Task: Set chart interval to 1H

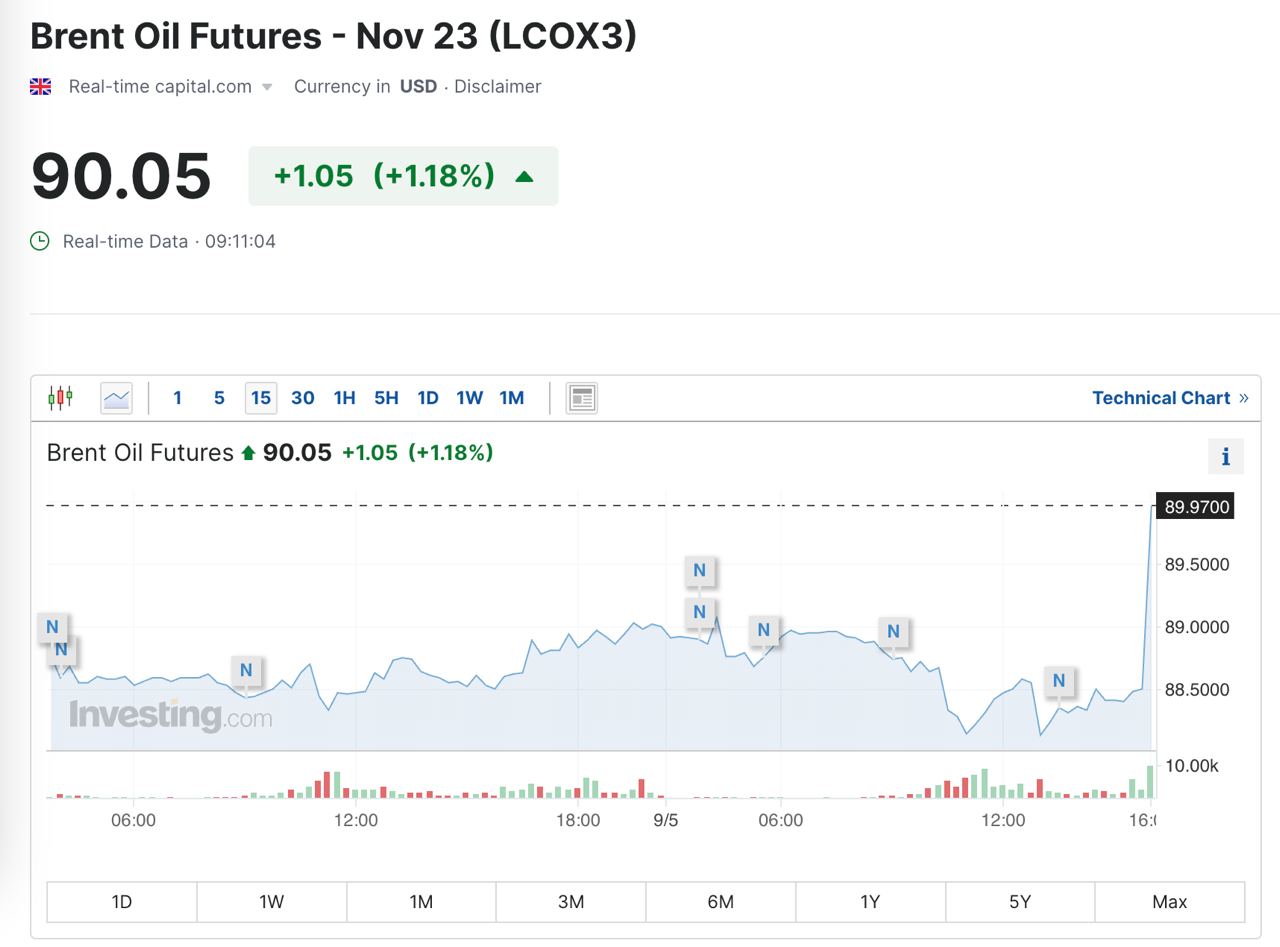Action: 344,398
